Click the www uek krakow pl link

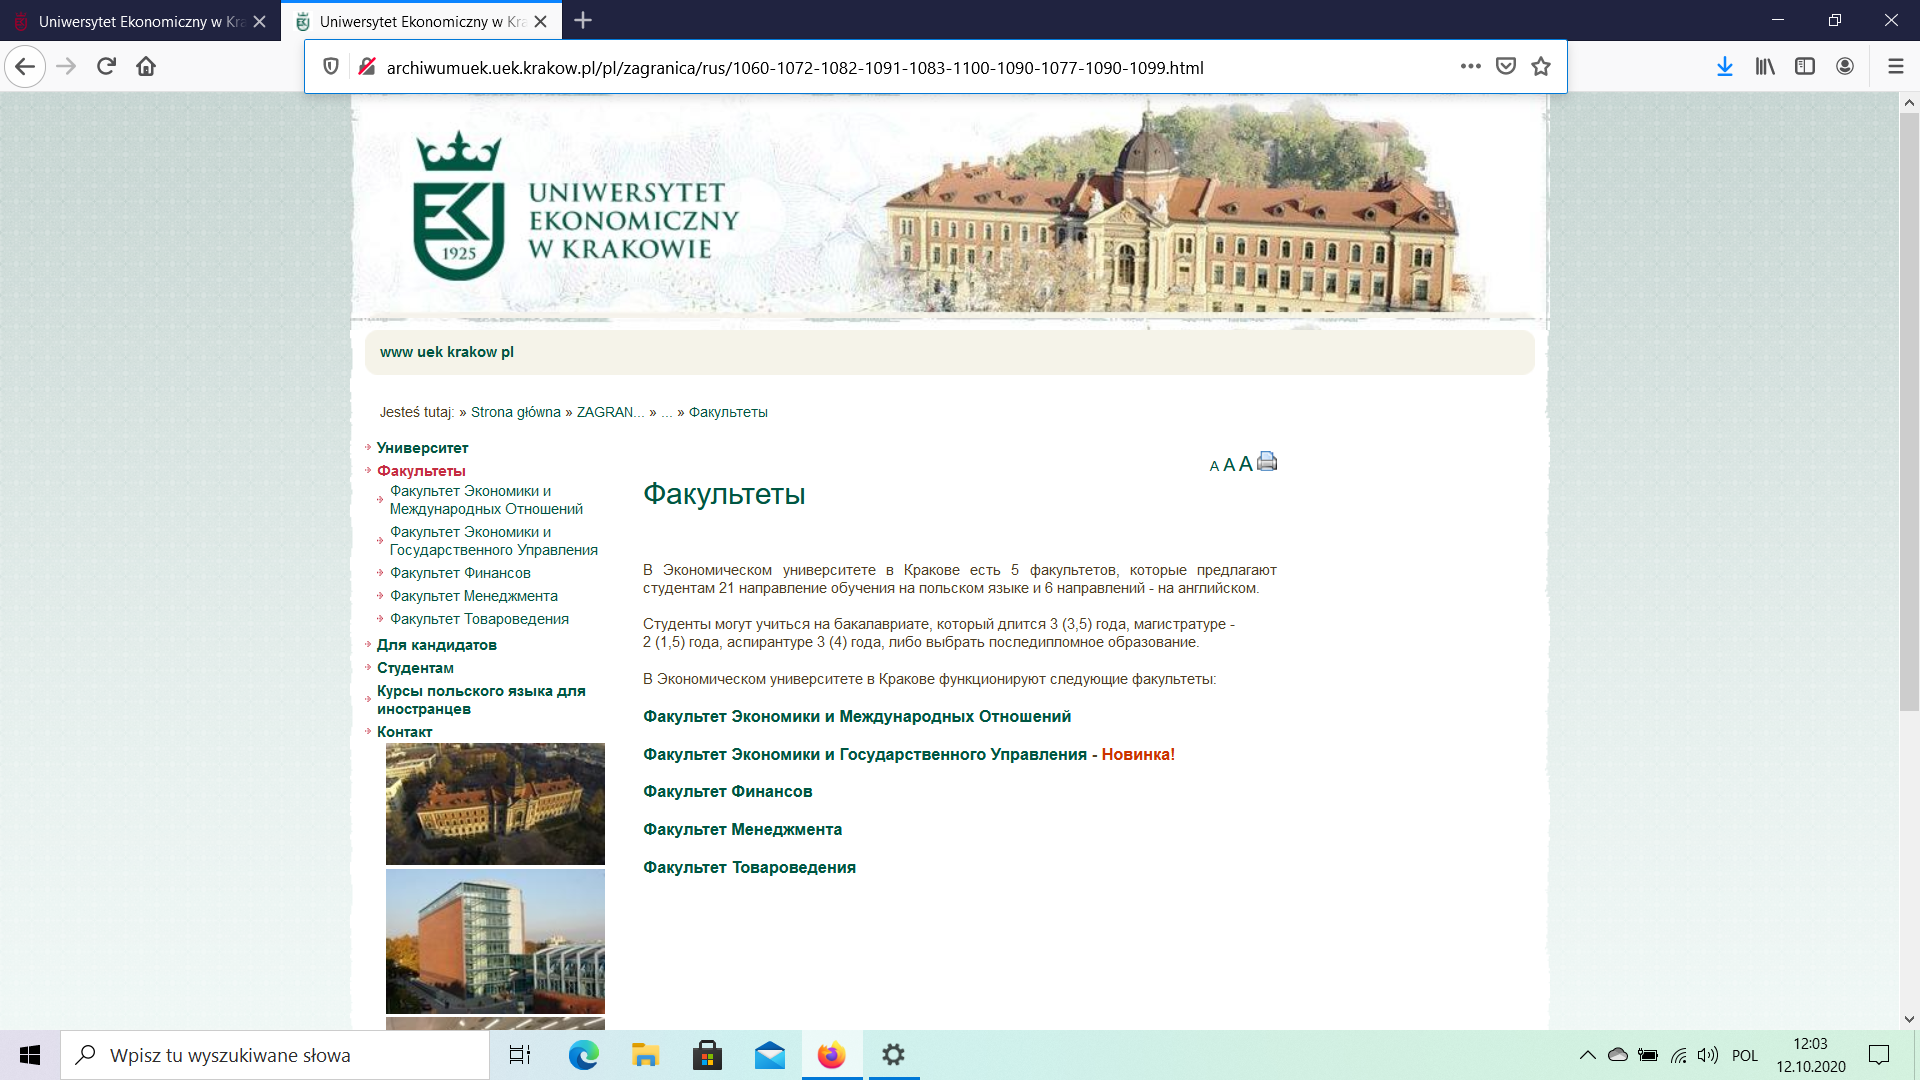[x=446, y=352]
